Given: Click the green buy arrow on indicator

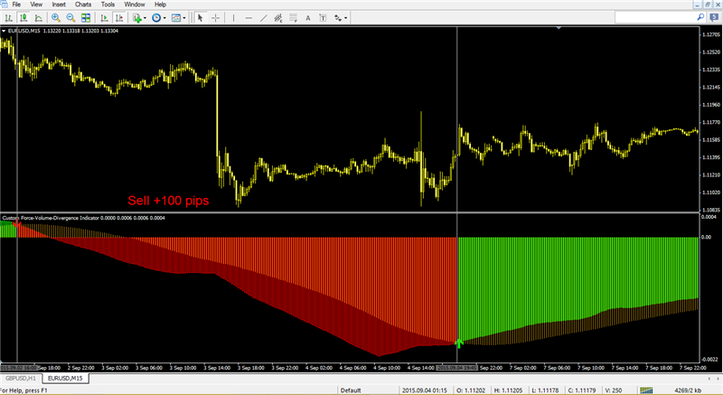Looking at the screenshot, I should pos(459,343).
